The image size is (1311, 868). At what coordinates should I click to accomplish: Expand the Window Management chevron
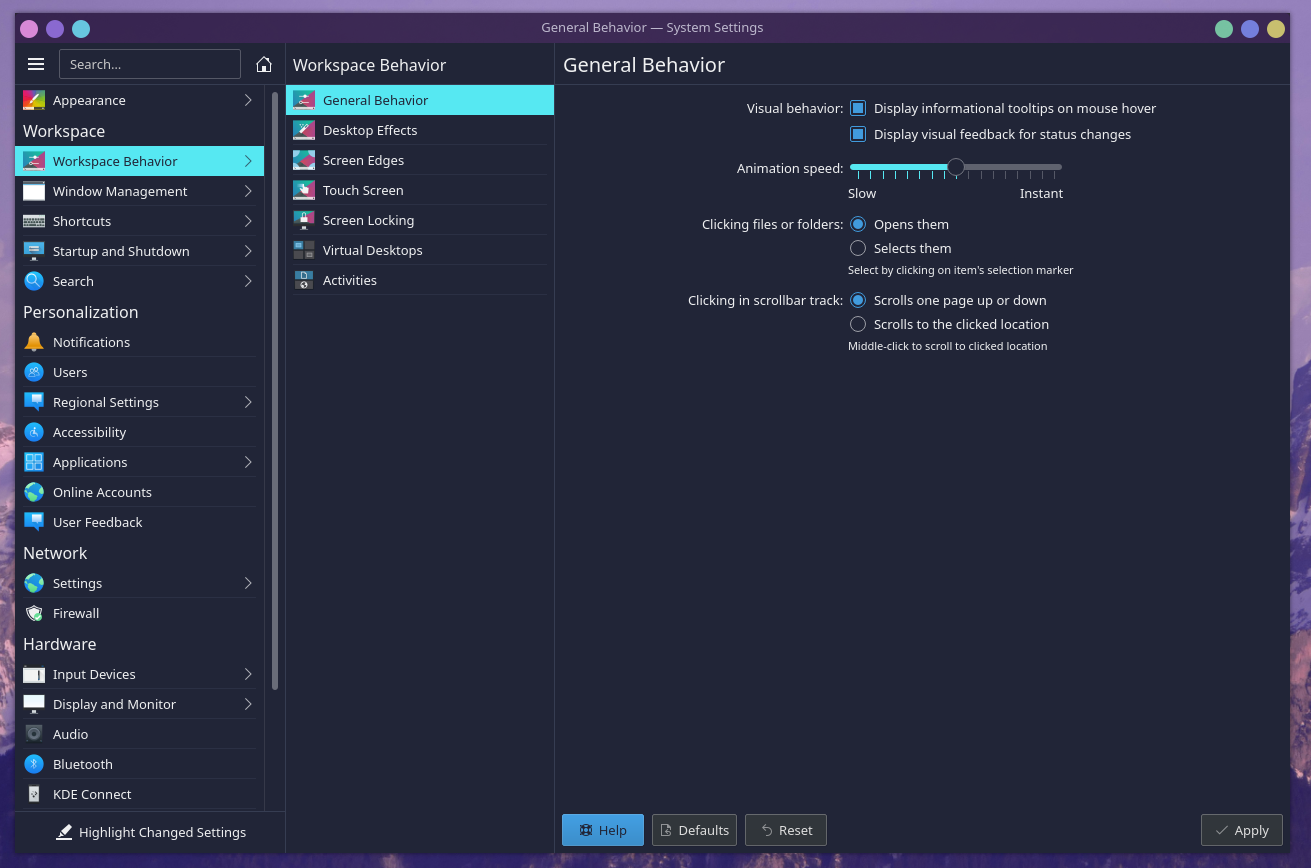[248, 191]
